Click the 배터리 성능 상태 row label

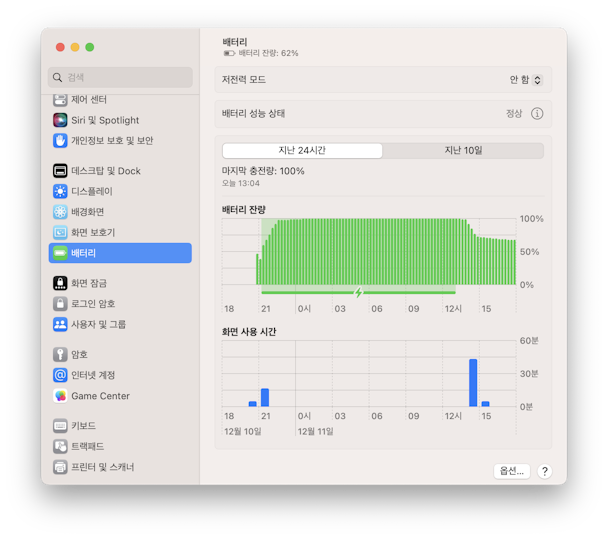(253, 114)
